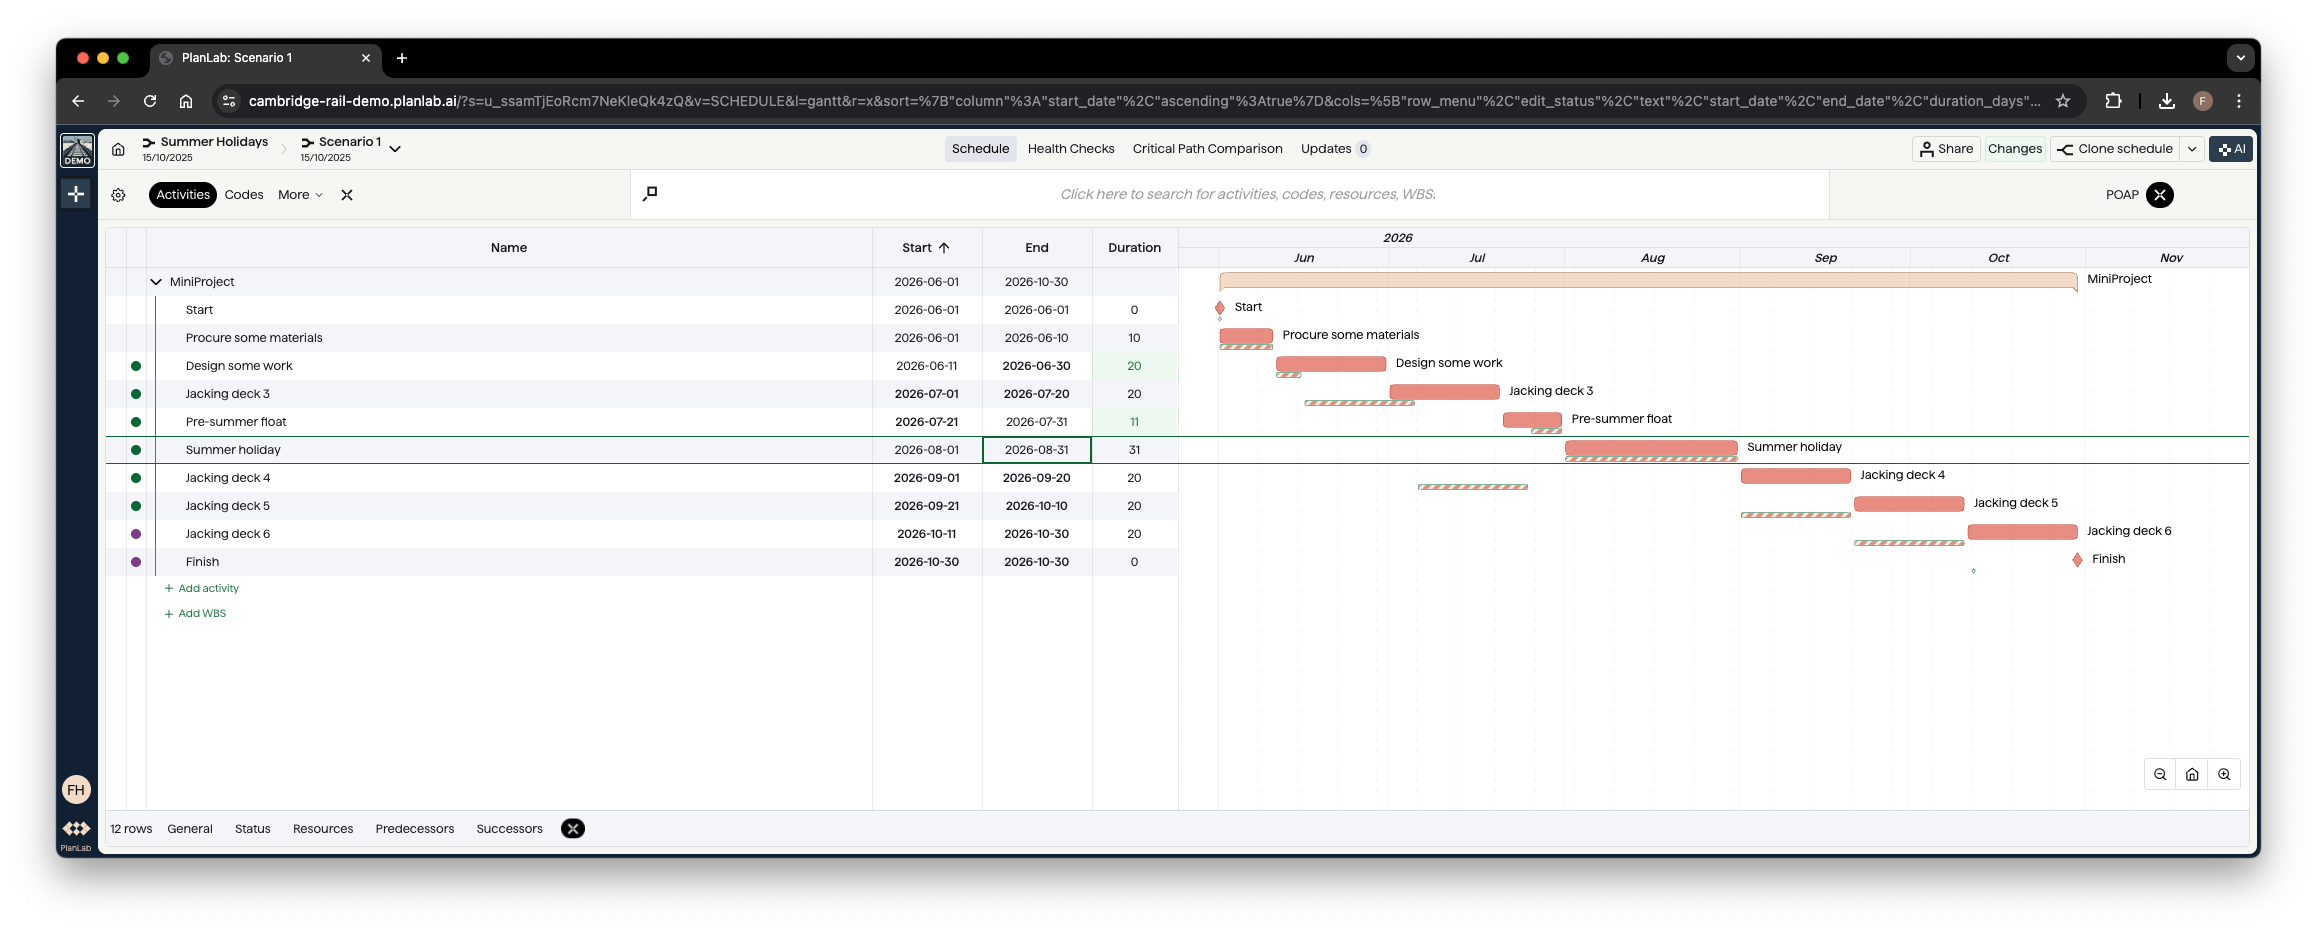This screenshot has width=2317, height=932.
Task: Click the plus icon in left sidebar
Action: [76, 194]
